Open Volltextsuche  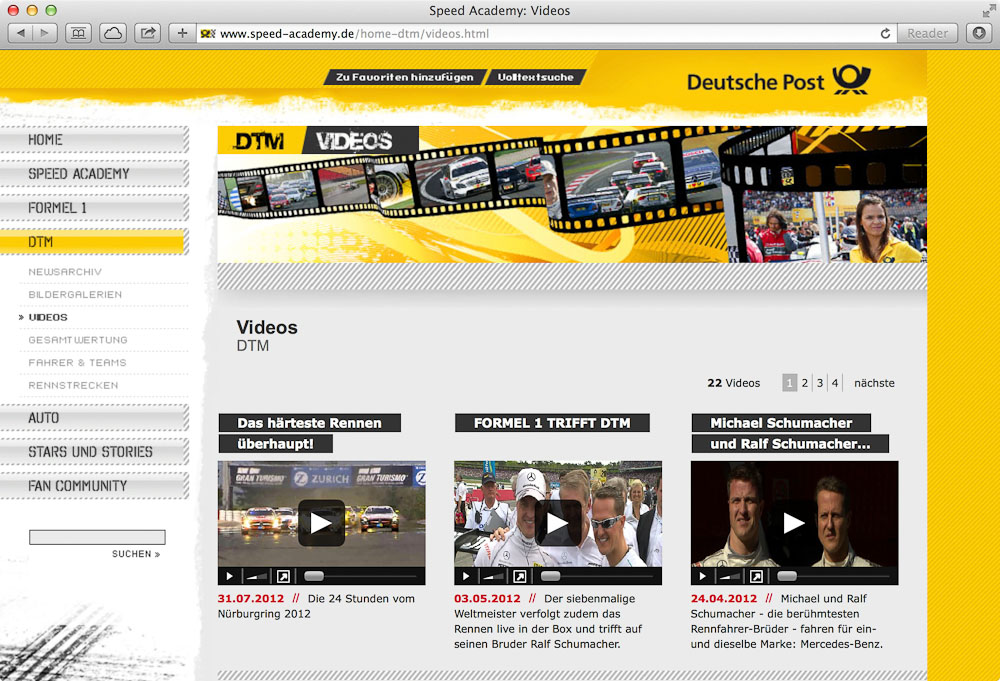[536, 77]
